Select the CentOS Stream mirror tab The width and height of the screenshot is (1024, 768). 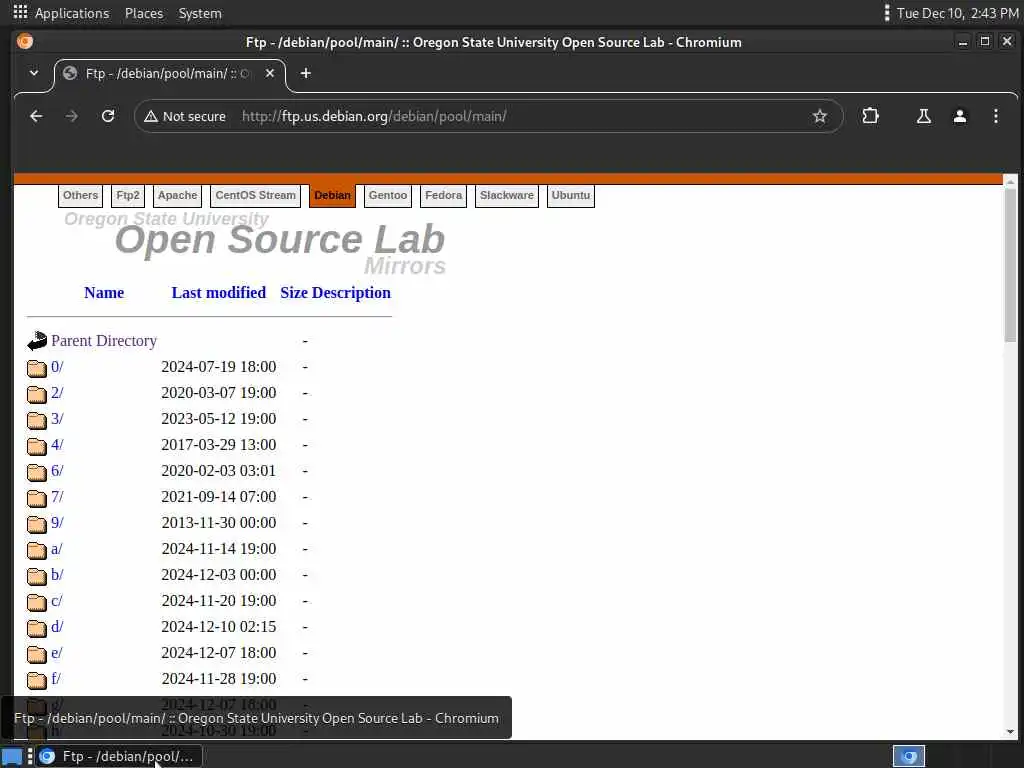click(255, 195)
